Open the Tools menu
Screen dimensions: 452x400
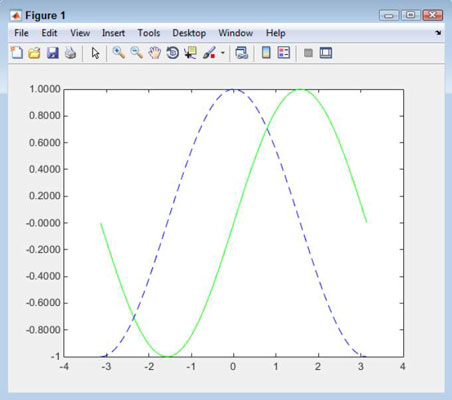coord(149,33)
